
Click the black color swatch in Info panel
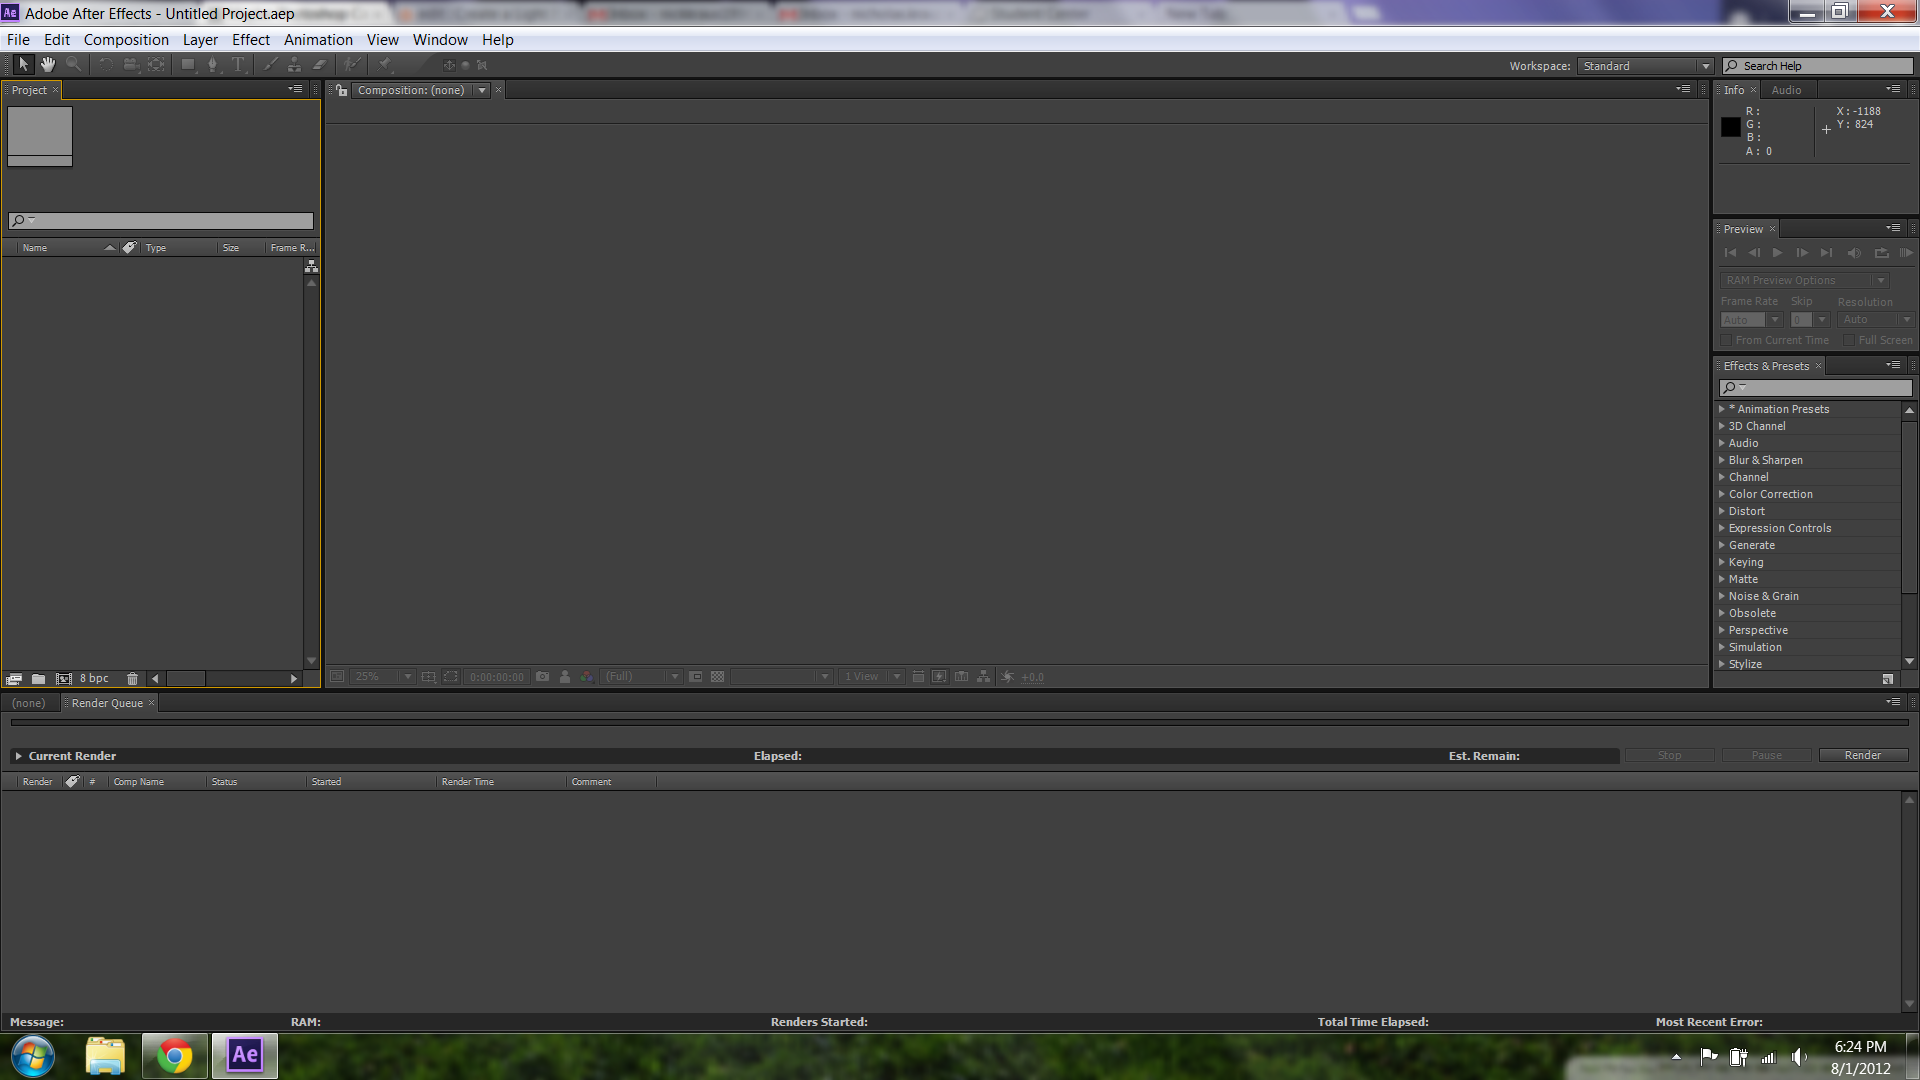[1731, 127]
